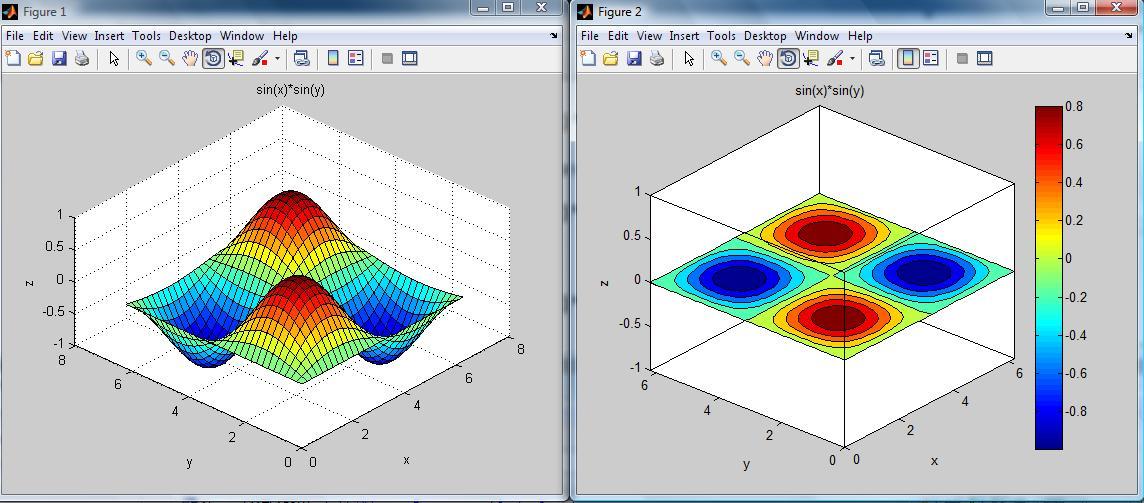Select Edit Plot arrow tool in Figure 1
This screenshot has height=503, width=1144.
point(114,59)
